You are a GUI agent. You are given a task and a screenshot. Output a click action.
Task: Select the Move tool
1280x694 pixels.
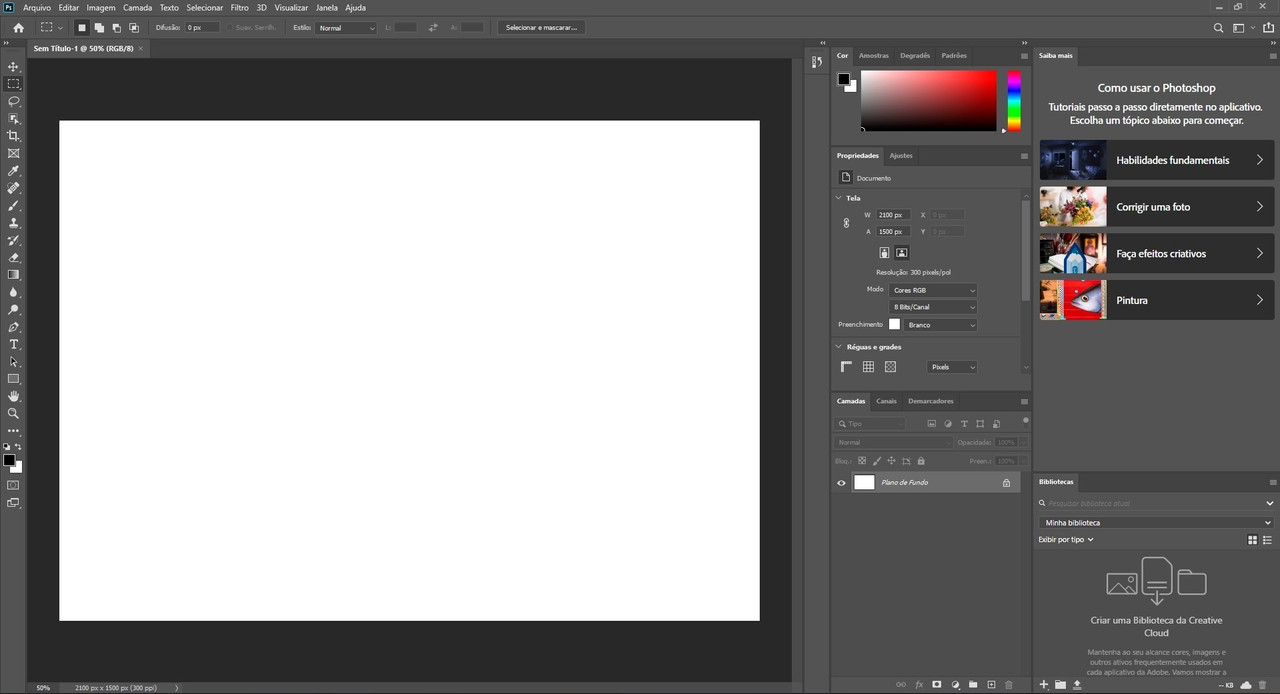[x=13, y=67]
